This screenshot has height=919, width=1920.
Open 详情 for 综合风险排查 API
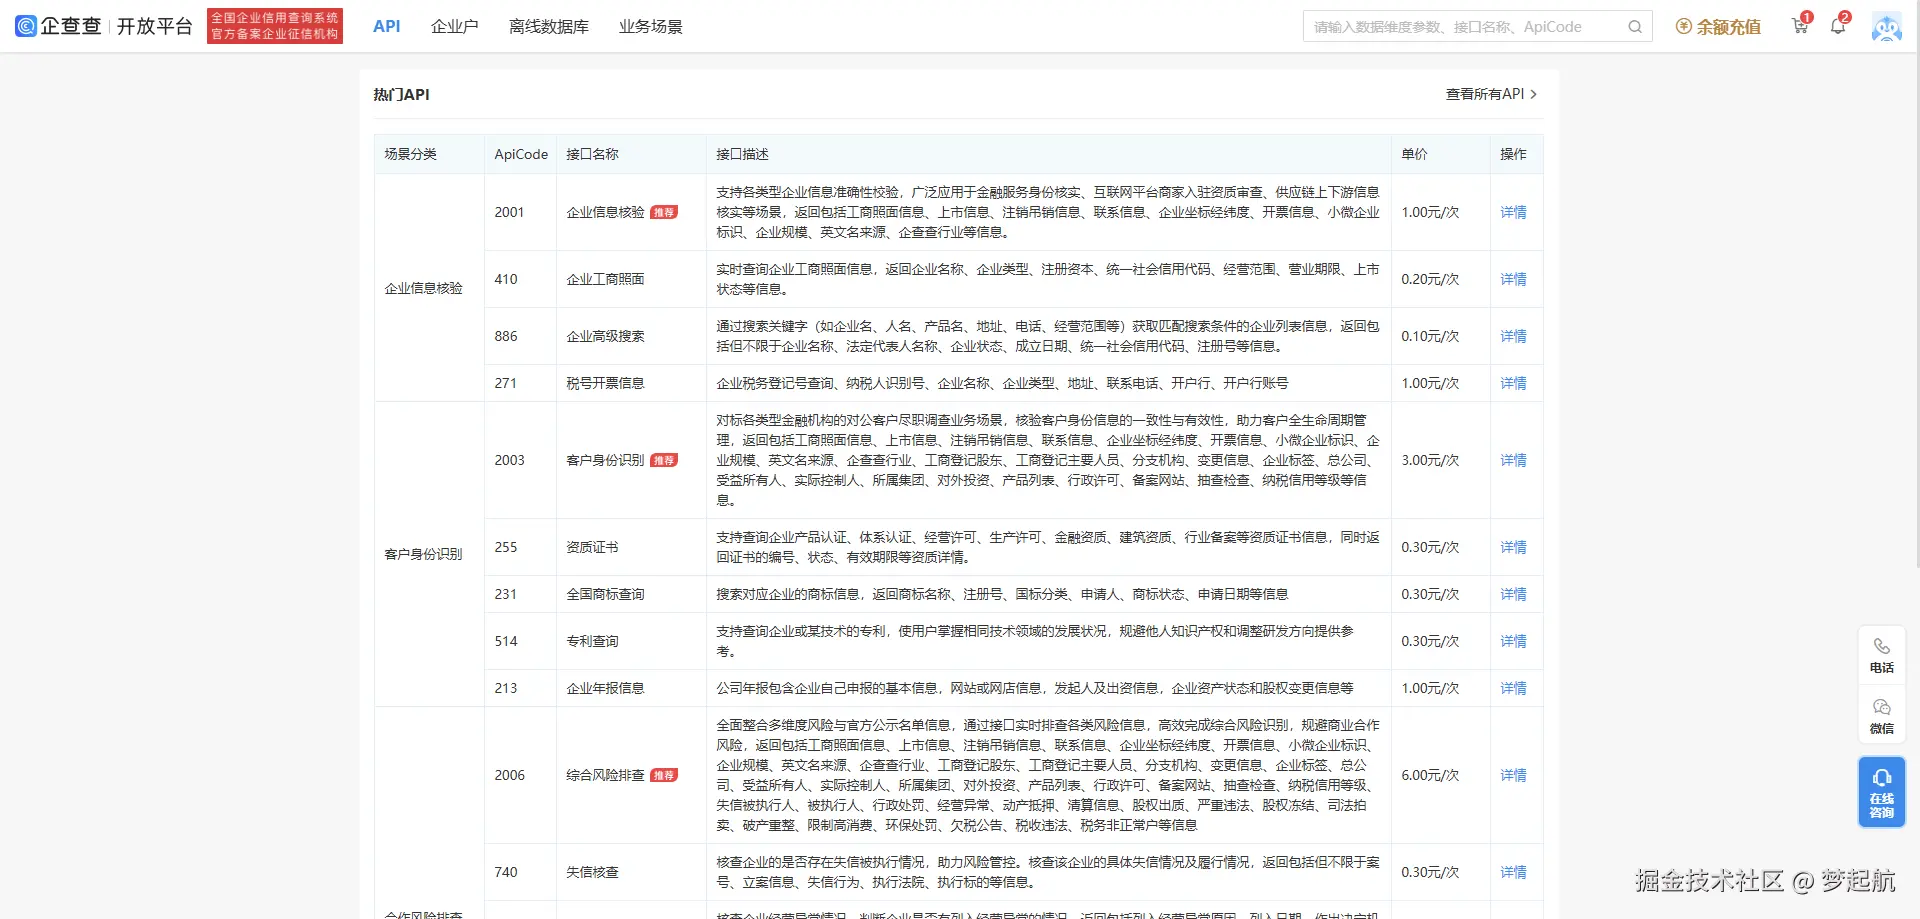pyautogui.click(x=1513, y=775)
